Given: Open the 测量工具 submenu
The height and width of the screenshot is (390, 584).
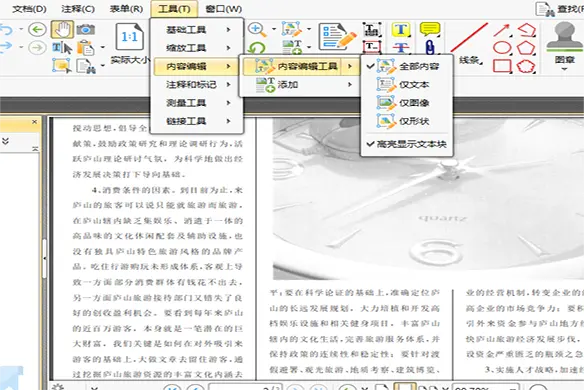Looking at the screenshot, I should [x=197, y=103].
